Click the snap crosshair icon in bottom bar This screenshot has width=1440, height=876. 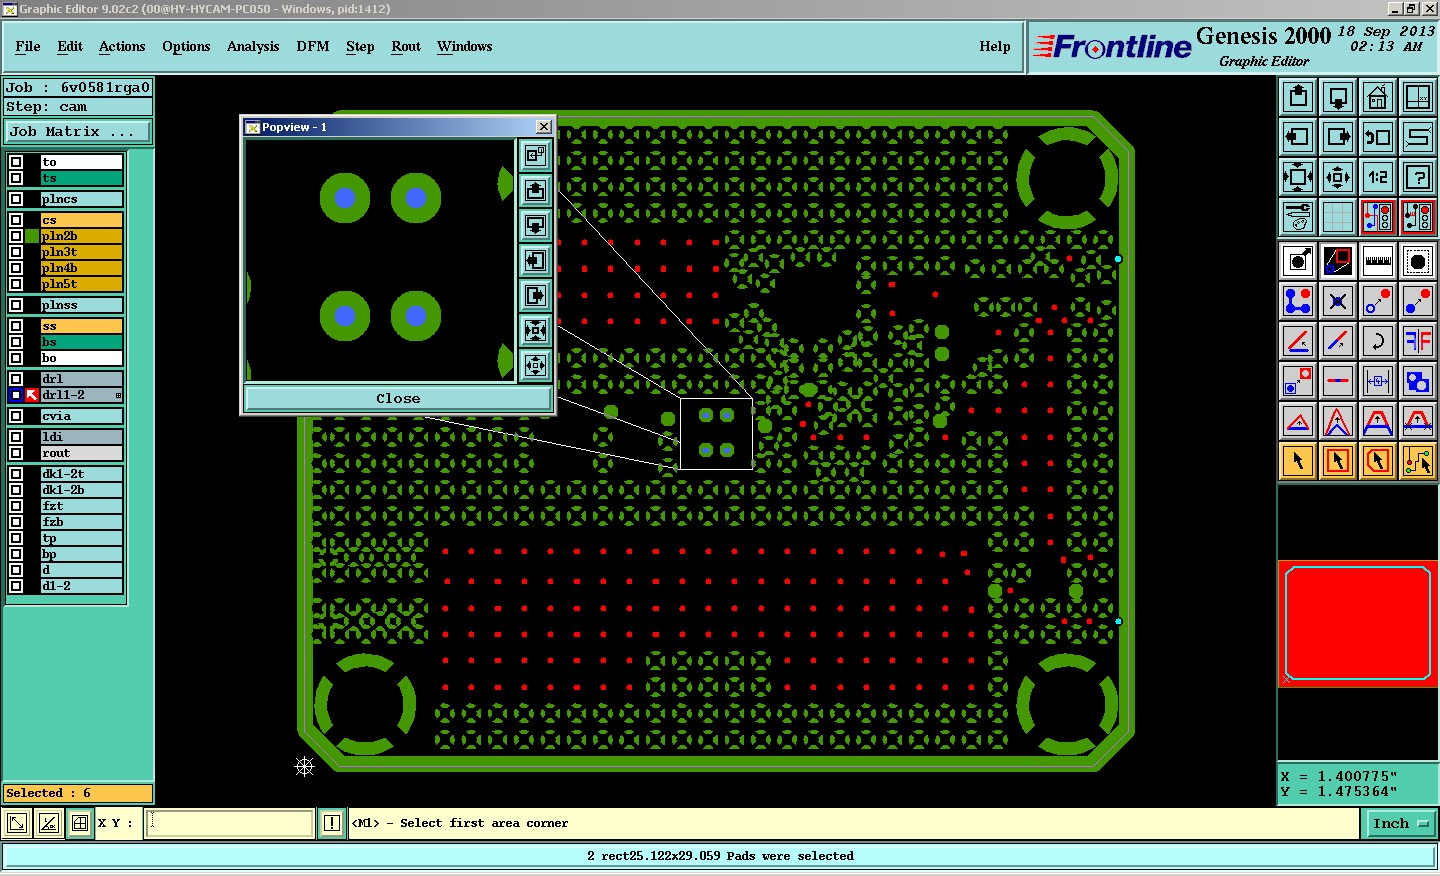tap(80, 823)
